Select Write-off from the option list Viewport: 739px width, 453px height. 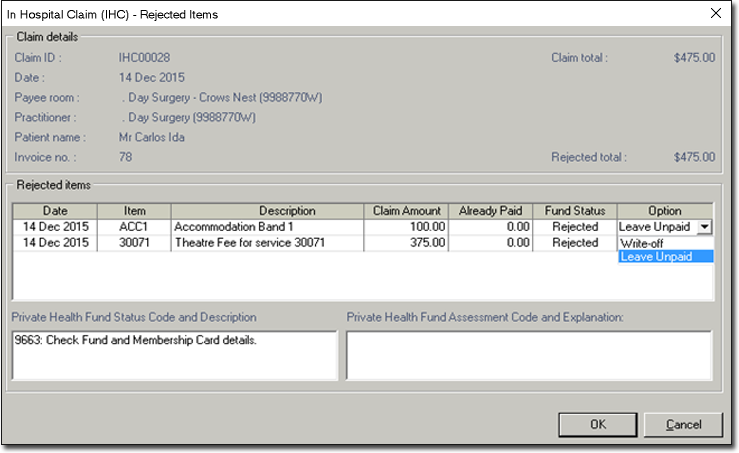(x=641, y=243)
